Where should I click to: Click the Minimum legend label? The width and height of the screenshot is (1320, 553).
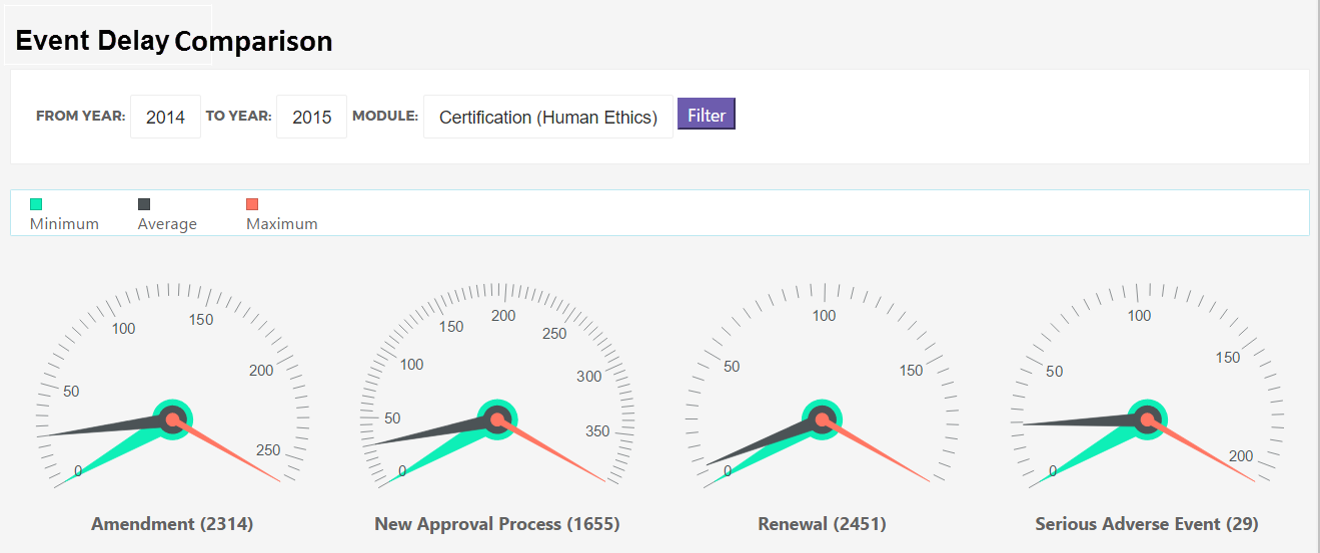pos(64,224)
